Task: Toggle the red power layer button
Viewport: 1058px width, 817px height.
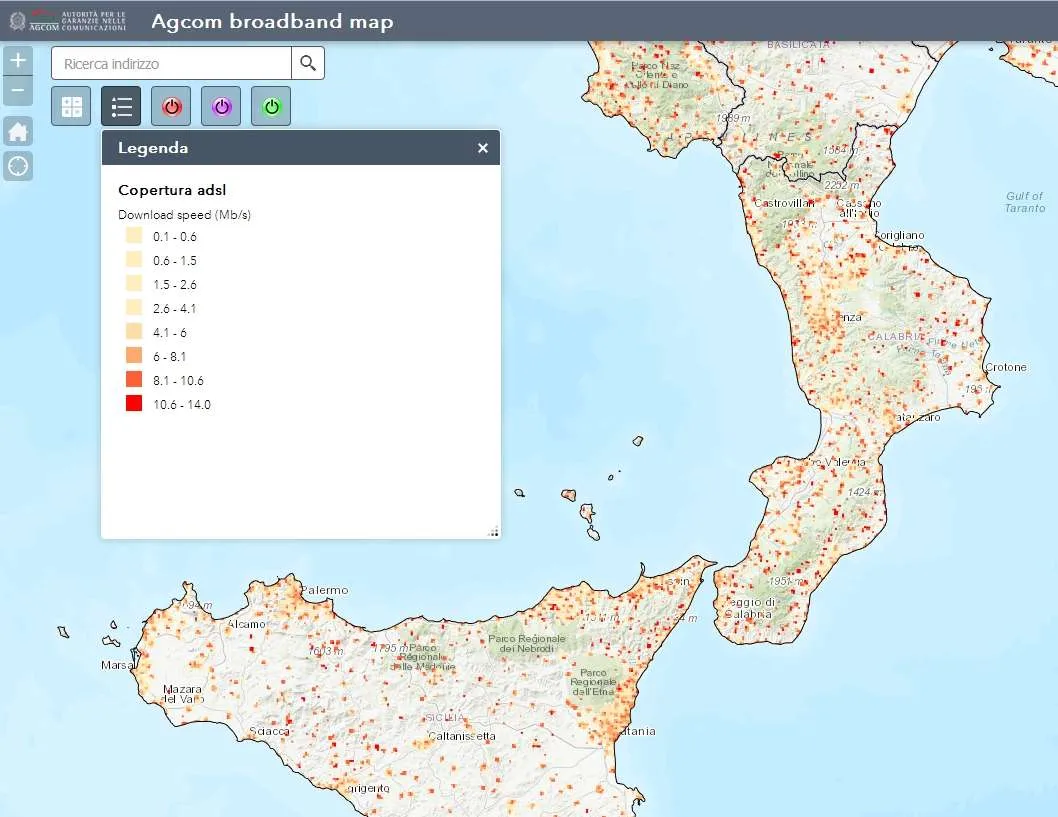Action: pyautogui.click(x=171, y=106)
